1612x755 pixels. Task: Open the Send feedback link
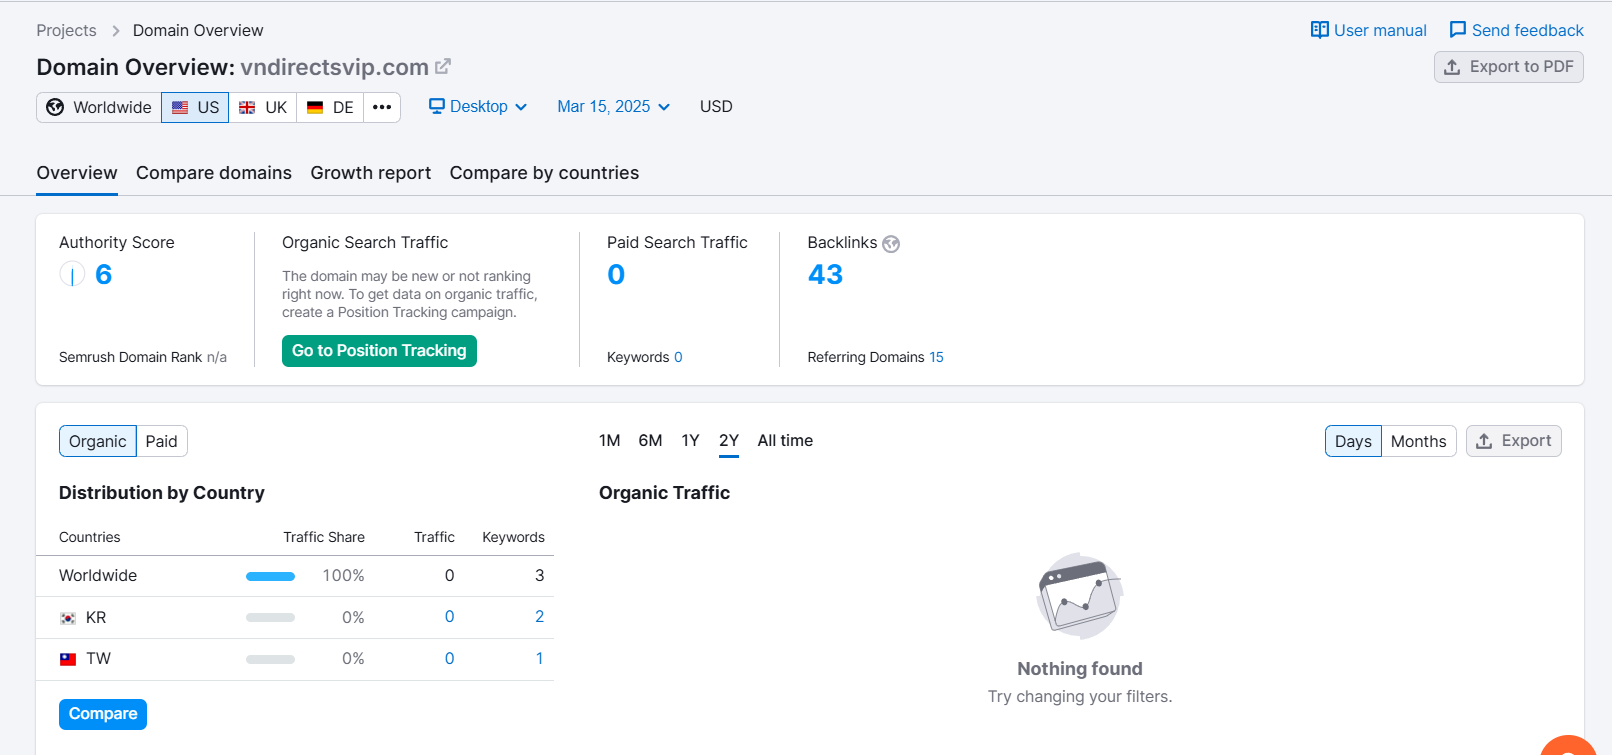1516,30
